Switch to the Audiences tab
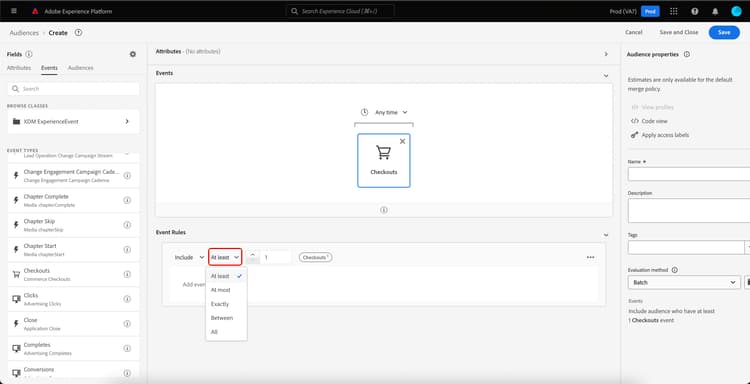This screenshot has height=384, width=750. tap(80, 68)
